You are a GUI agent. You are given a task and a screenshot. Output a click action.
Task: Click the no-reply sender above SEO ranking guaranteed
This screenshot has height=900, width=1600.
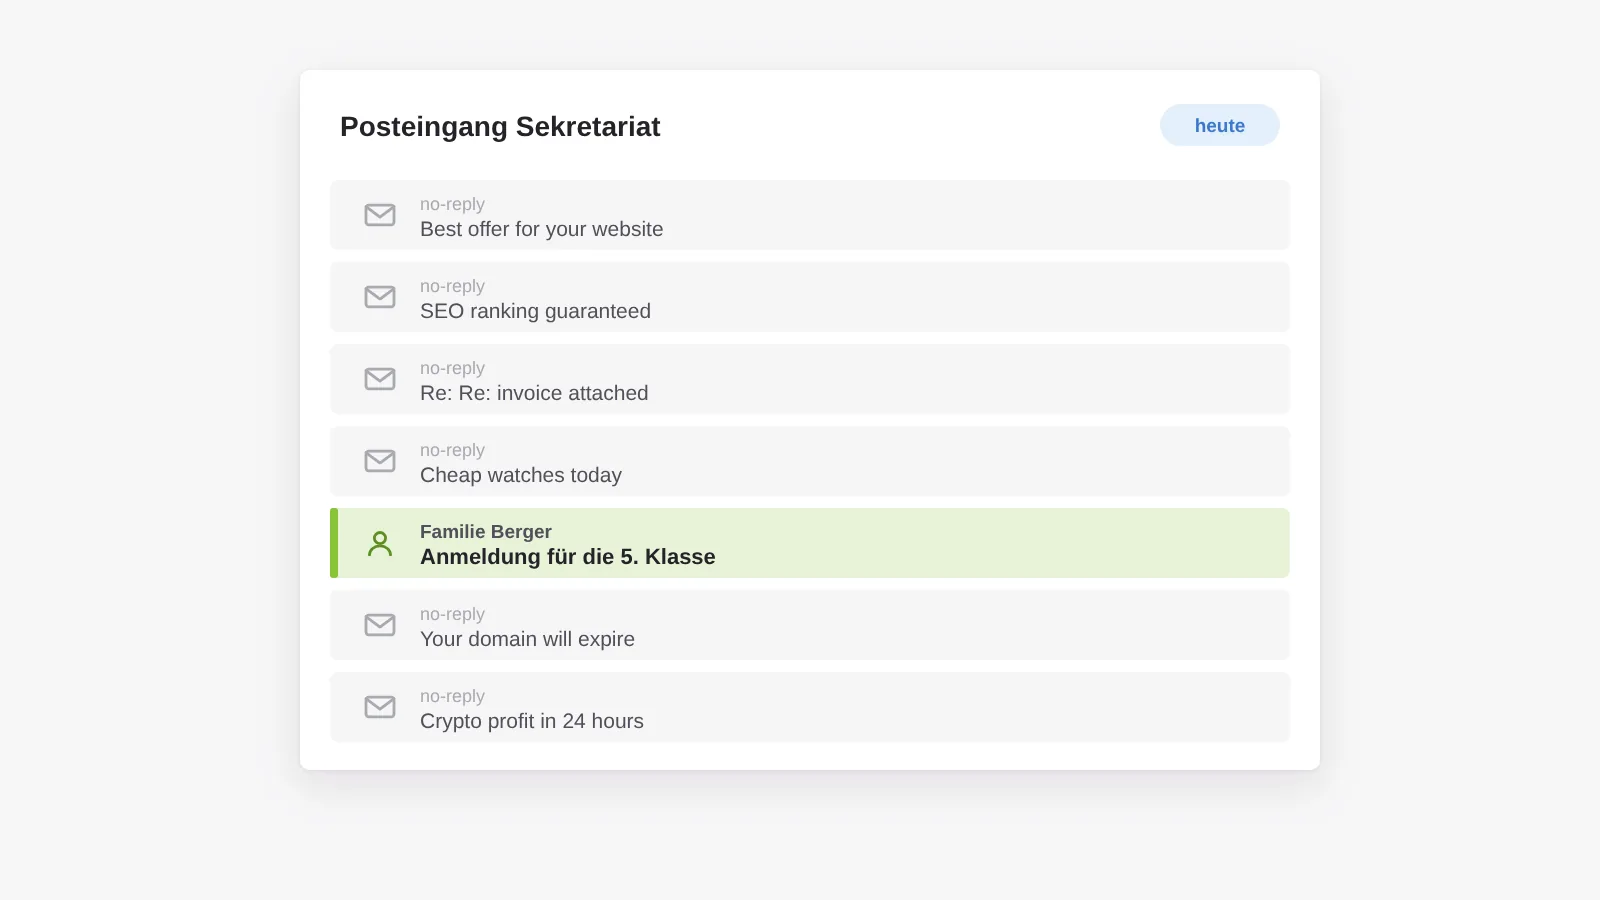[x=452, y=286]
